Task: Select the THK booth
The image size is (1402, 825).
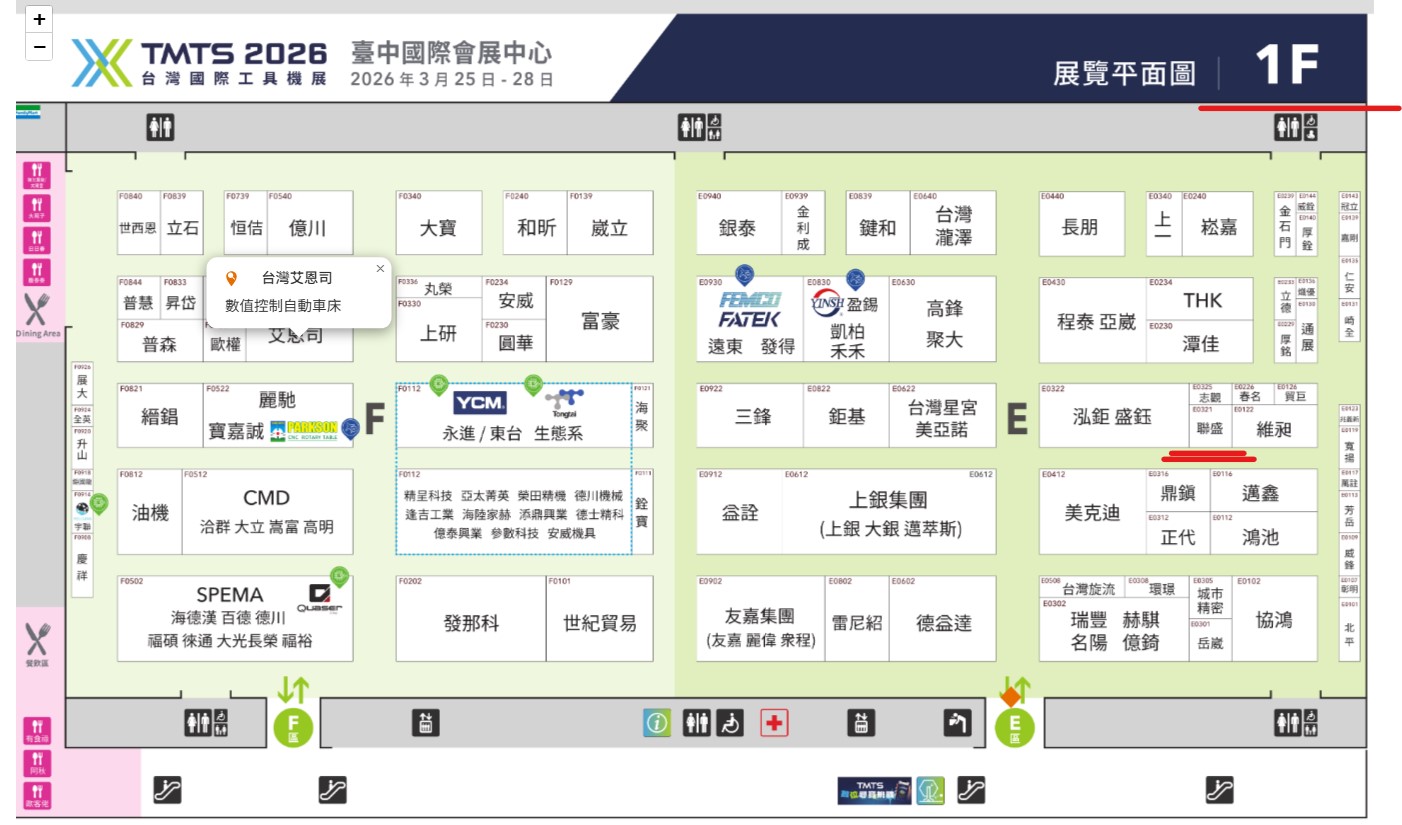Action: 1201,300
